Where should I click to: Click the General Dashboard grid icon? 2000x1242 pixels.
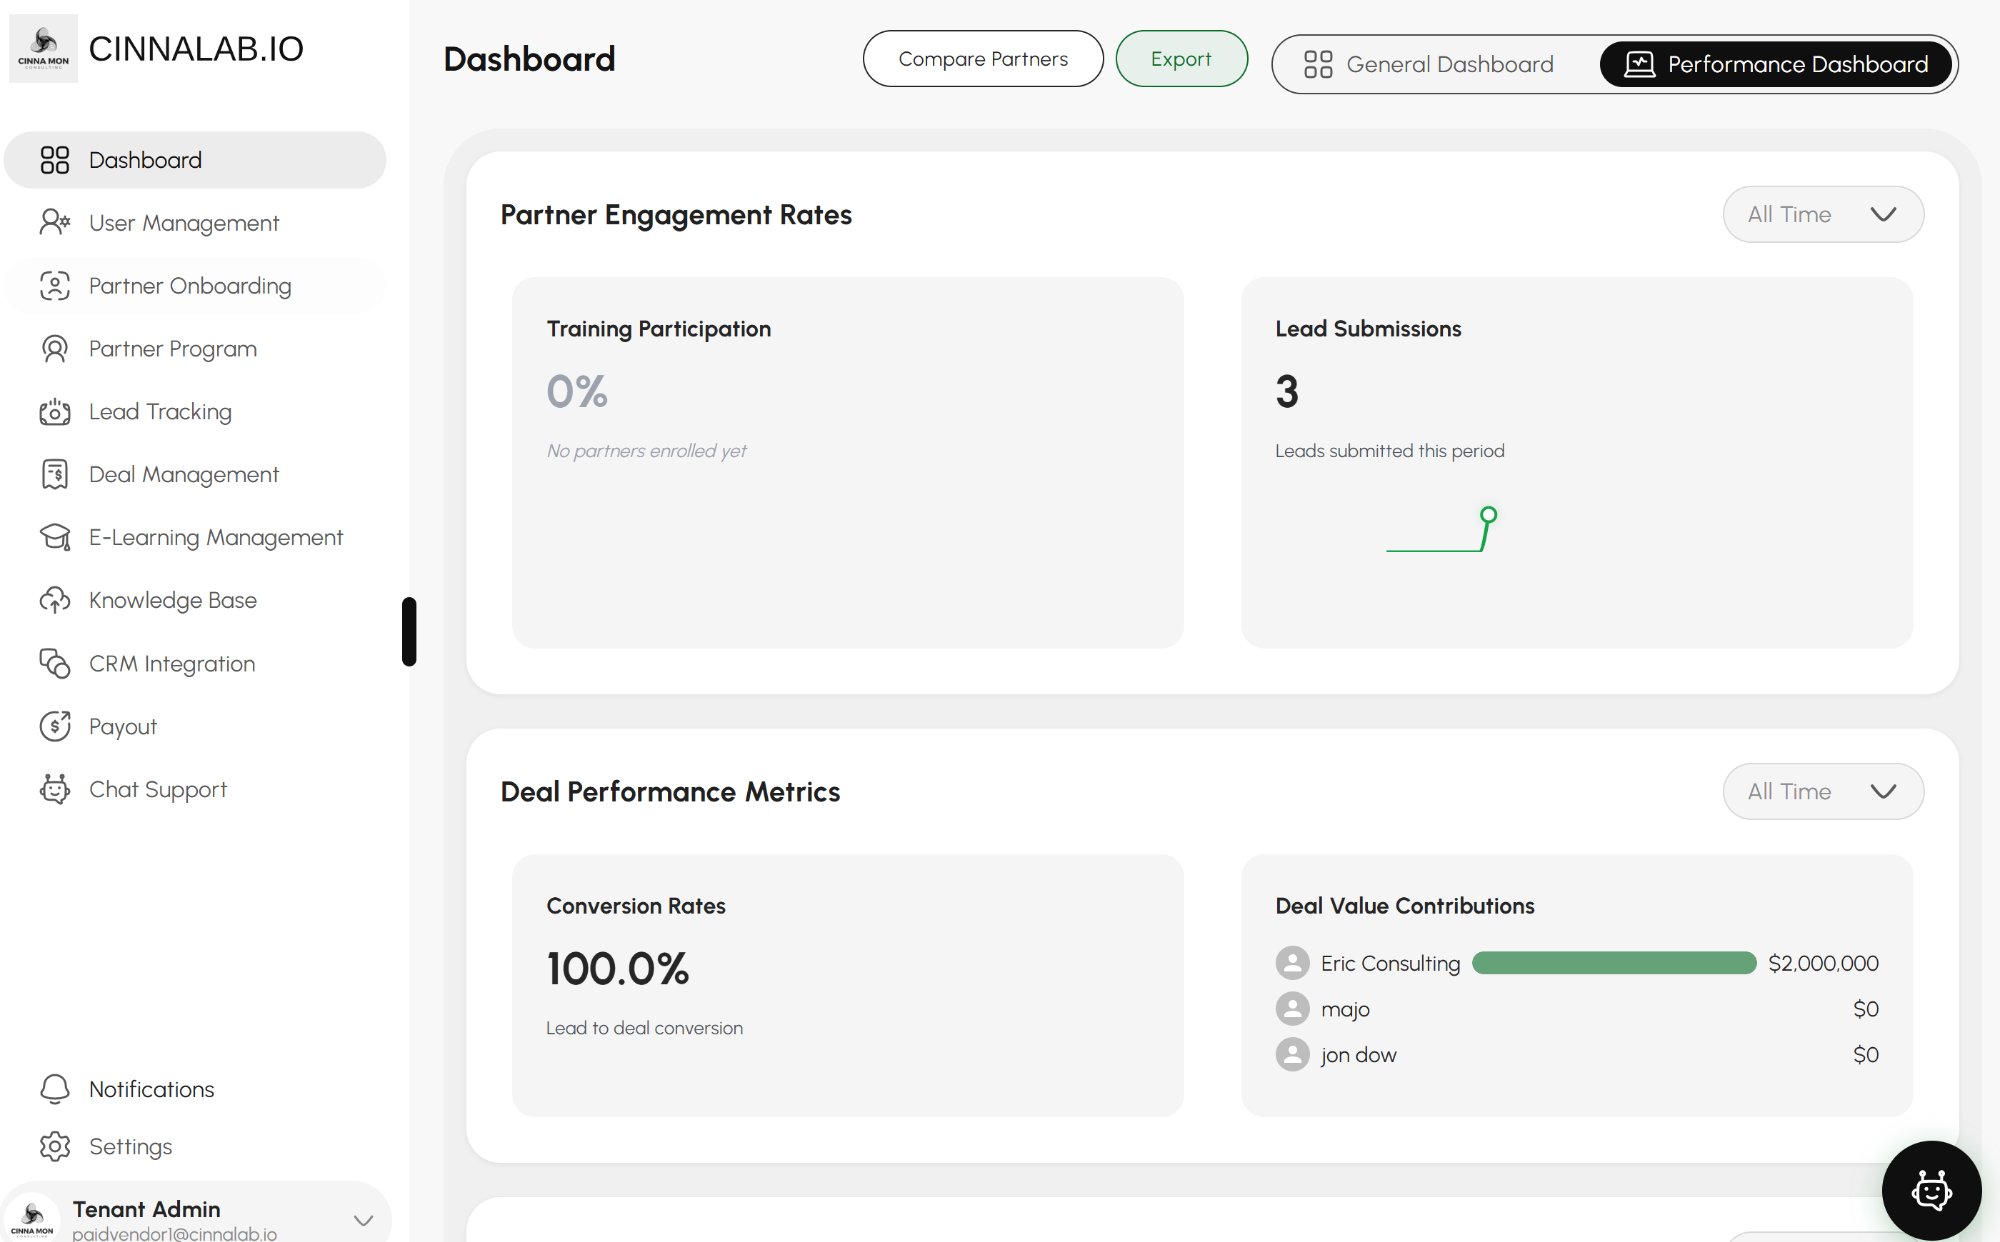coord(1318,64)
